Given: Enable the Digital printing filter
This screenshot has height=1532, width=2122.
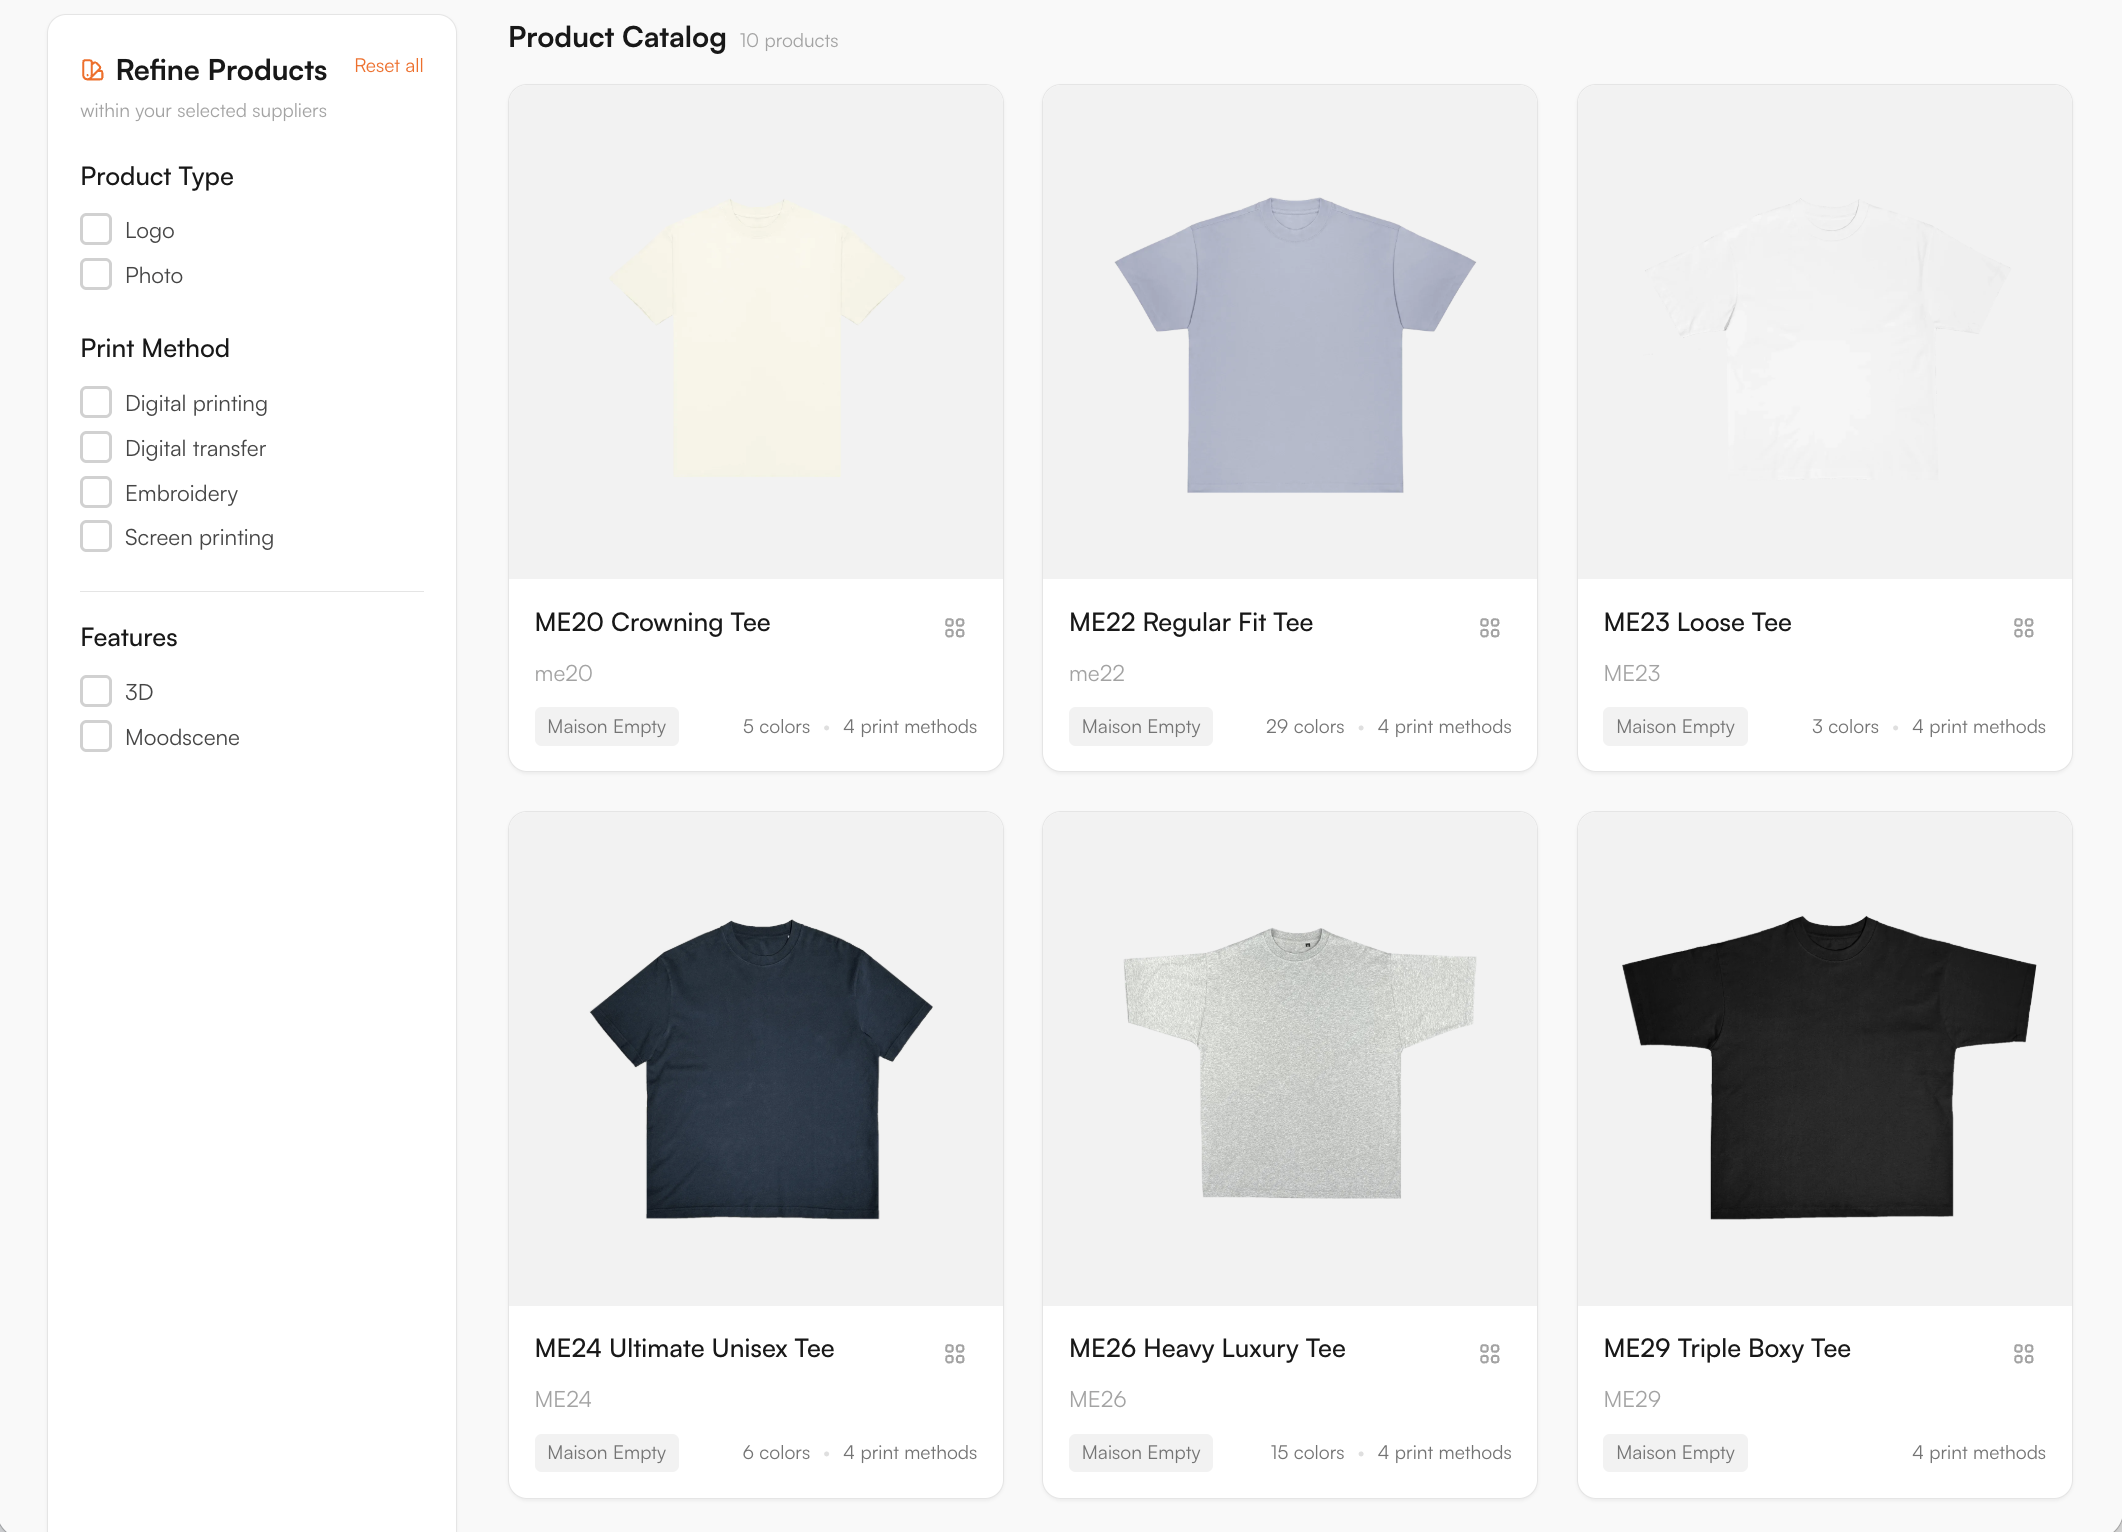Looking at the screenshot, I should tap(96, 402).
